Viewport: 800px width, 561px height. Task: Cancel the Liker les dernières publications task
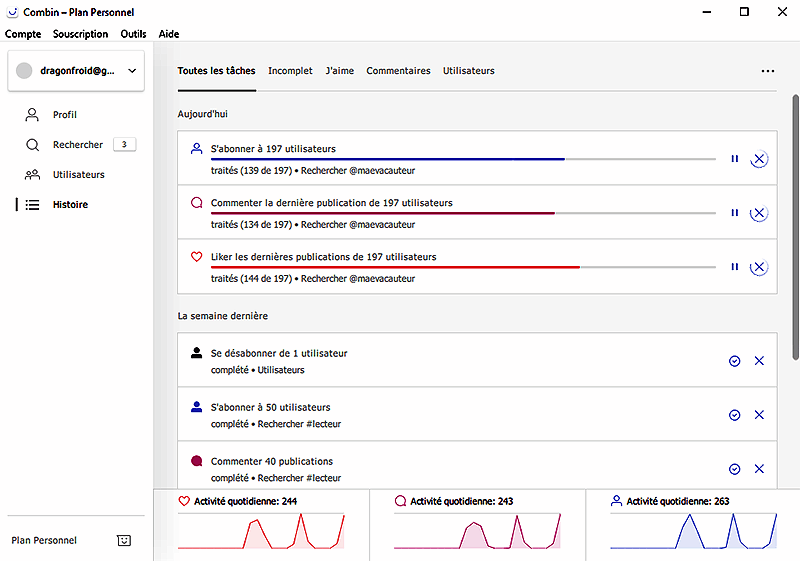759,267
